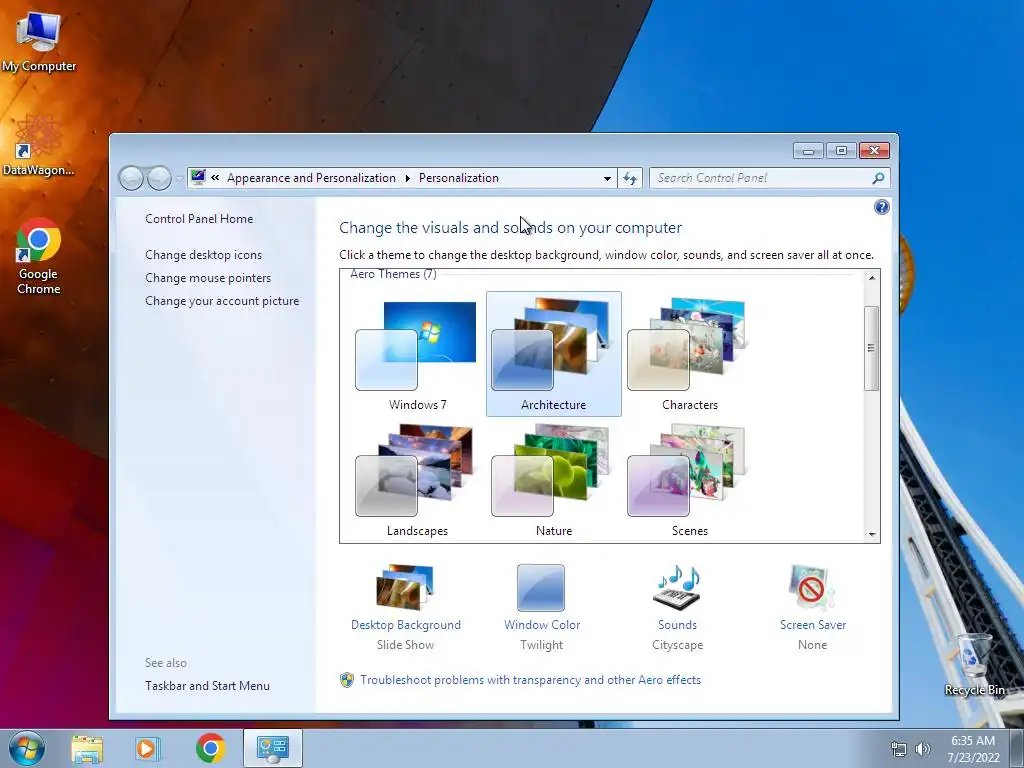Select the Nature theme
The width and height of the screenshot is (1024, 768).
pyautogui.click(x=554, y=480)
